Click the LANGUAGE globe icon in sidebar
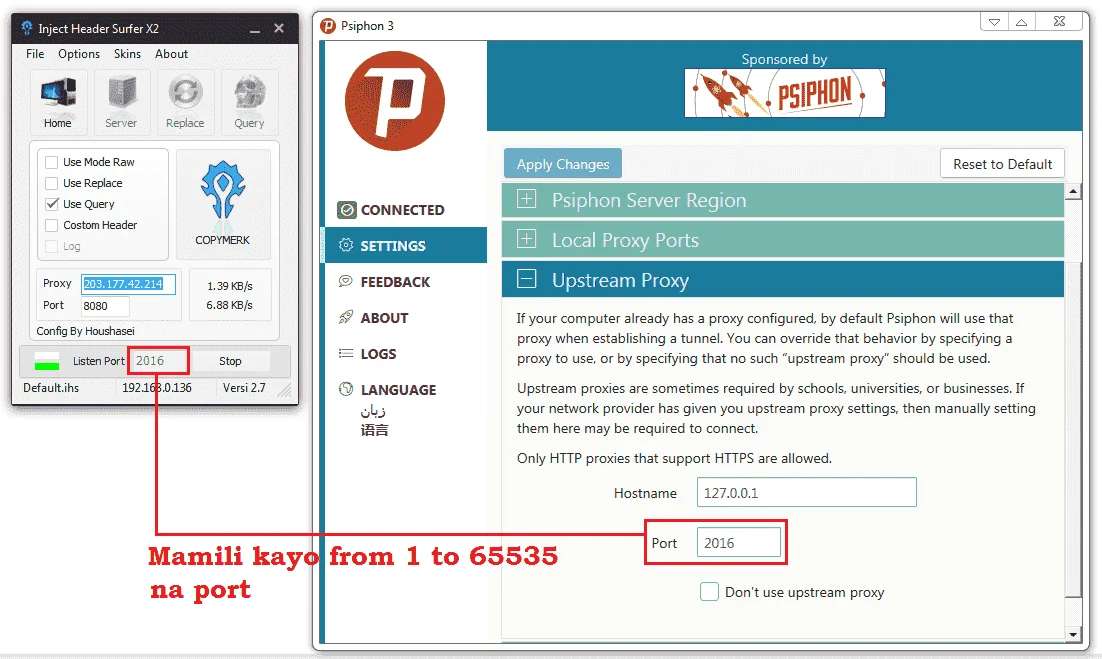Image resolution: width=1102 pixels, height=659 pixels. pyautogui.click(x=346, y=389)
